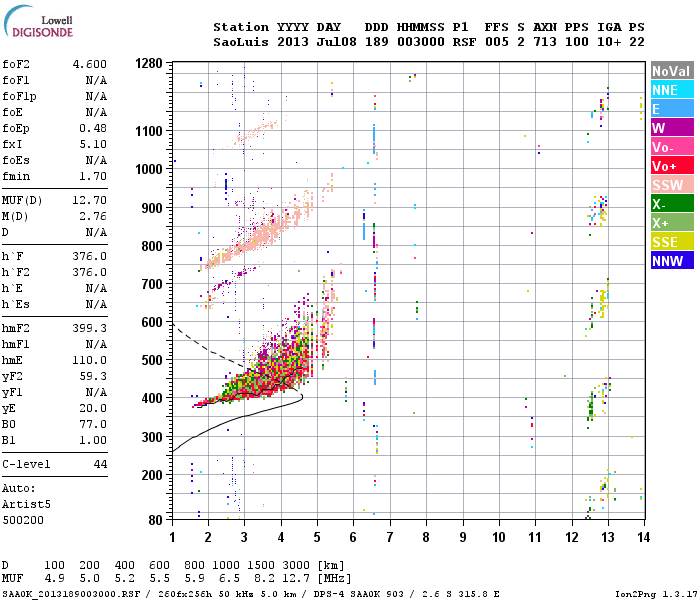700x600 pixels.
Task: Select the E blue legend swatch
Action: 672,108
